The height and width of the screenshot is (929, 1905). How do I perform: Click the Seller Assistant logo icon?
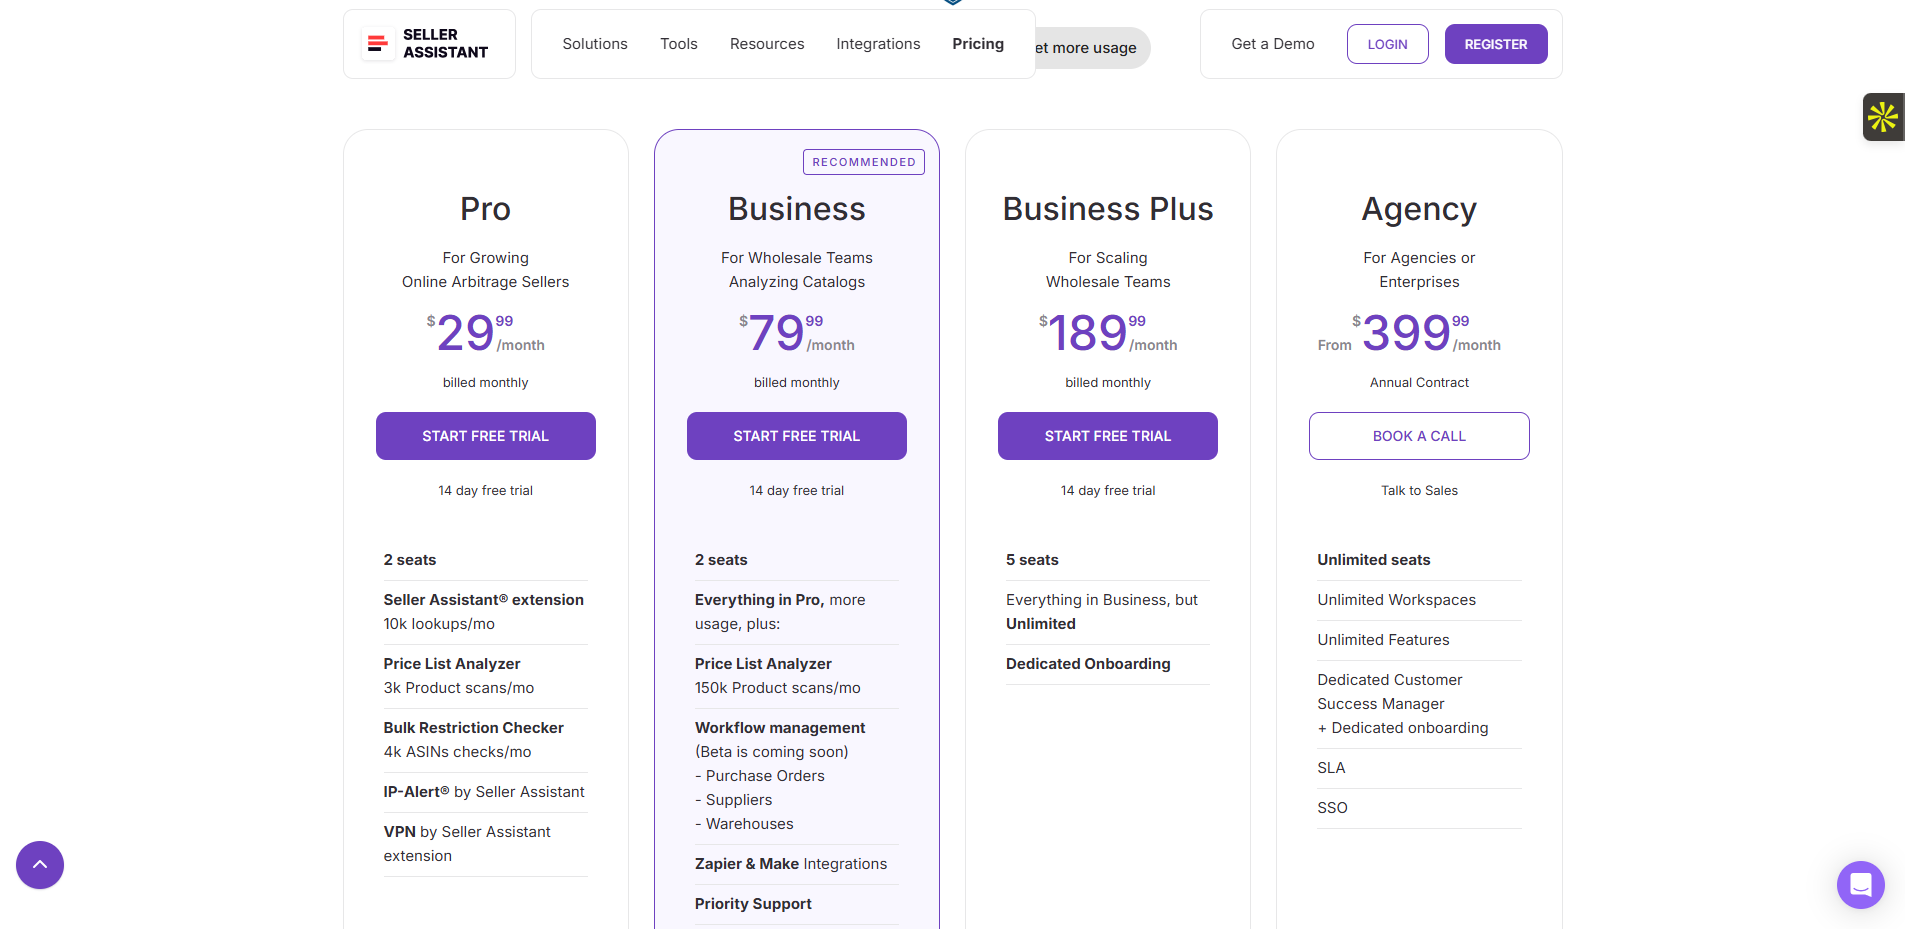378,44
